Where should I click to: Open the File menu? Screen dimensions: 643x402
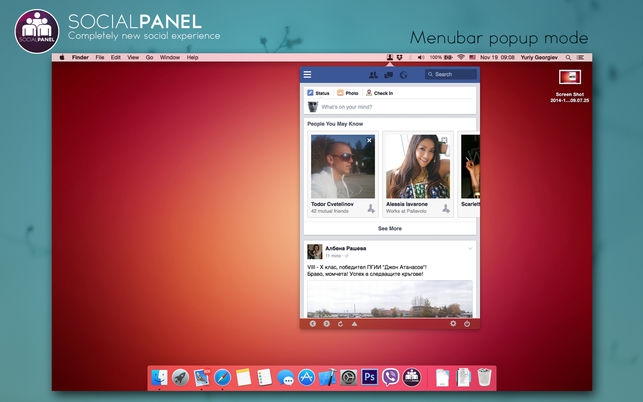tap(100, 57)
